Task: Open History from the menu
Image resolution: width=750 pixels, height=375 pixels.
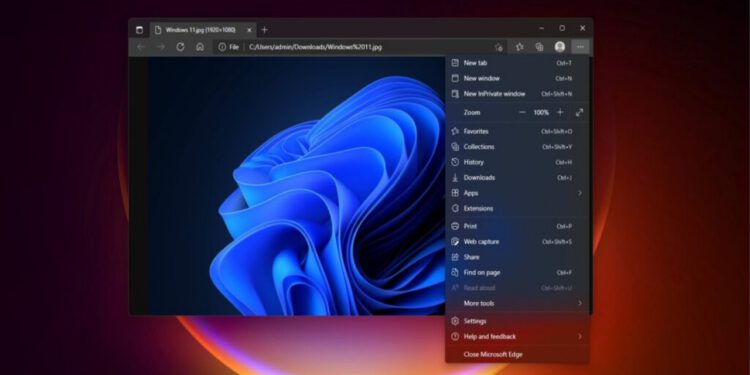Action: [517, 162]
